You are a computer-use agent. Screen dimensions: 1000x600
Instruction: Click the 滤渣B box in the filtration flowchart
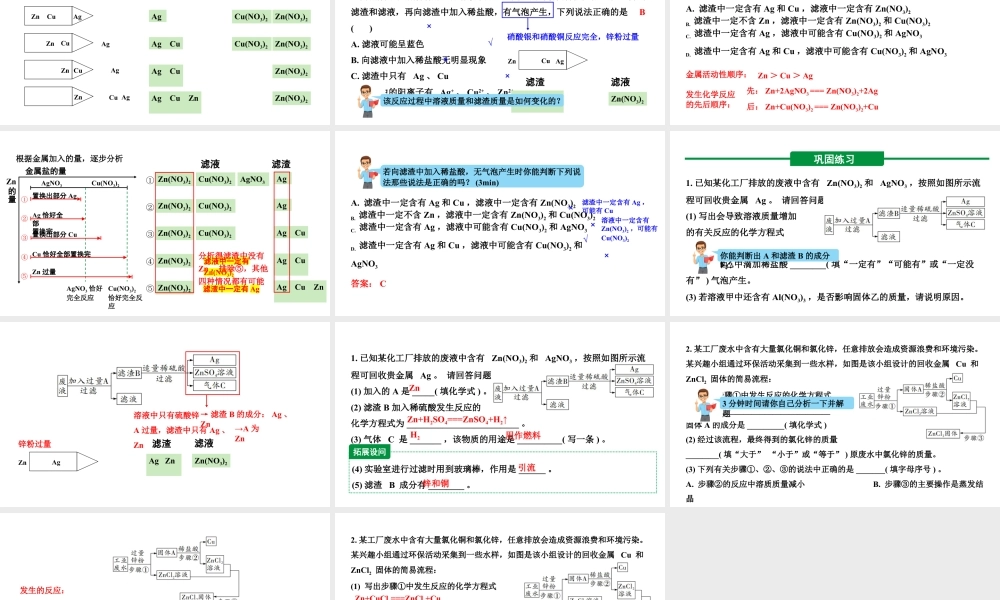point(129,373)
